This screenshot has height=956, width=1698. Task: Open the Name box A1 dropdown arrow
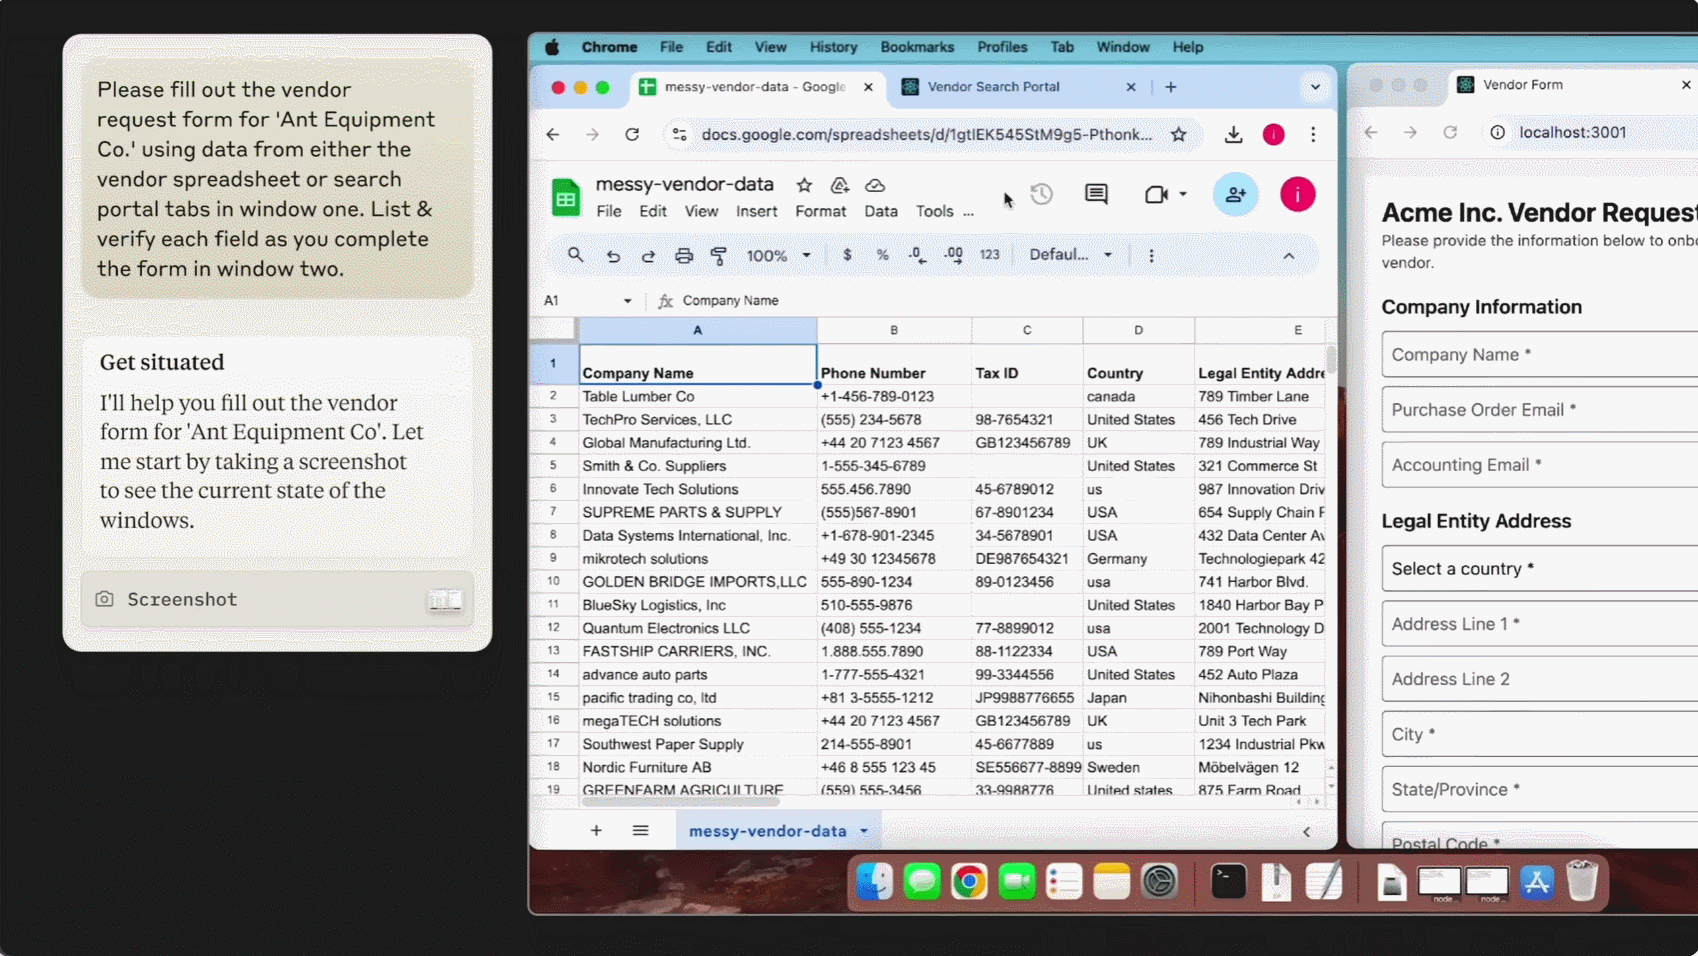[627, 301]
